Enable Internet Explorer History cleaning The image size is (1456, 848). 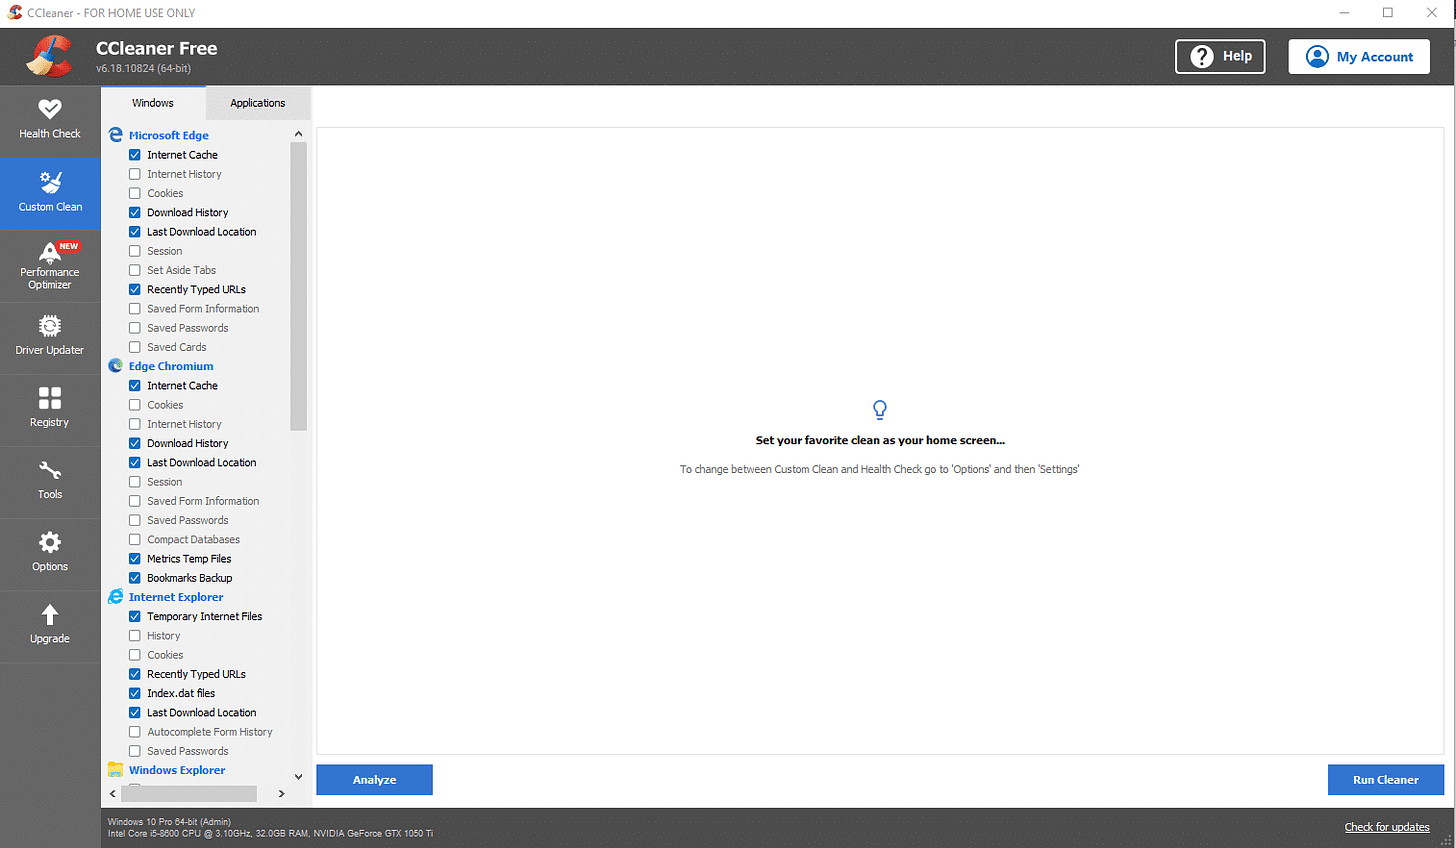pos(134,635)
